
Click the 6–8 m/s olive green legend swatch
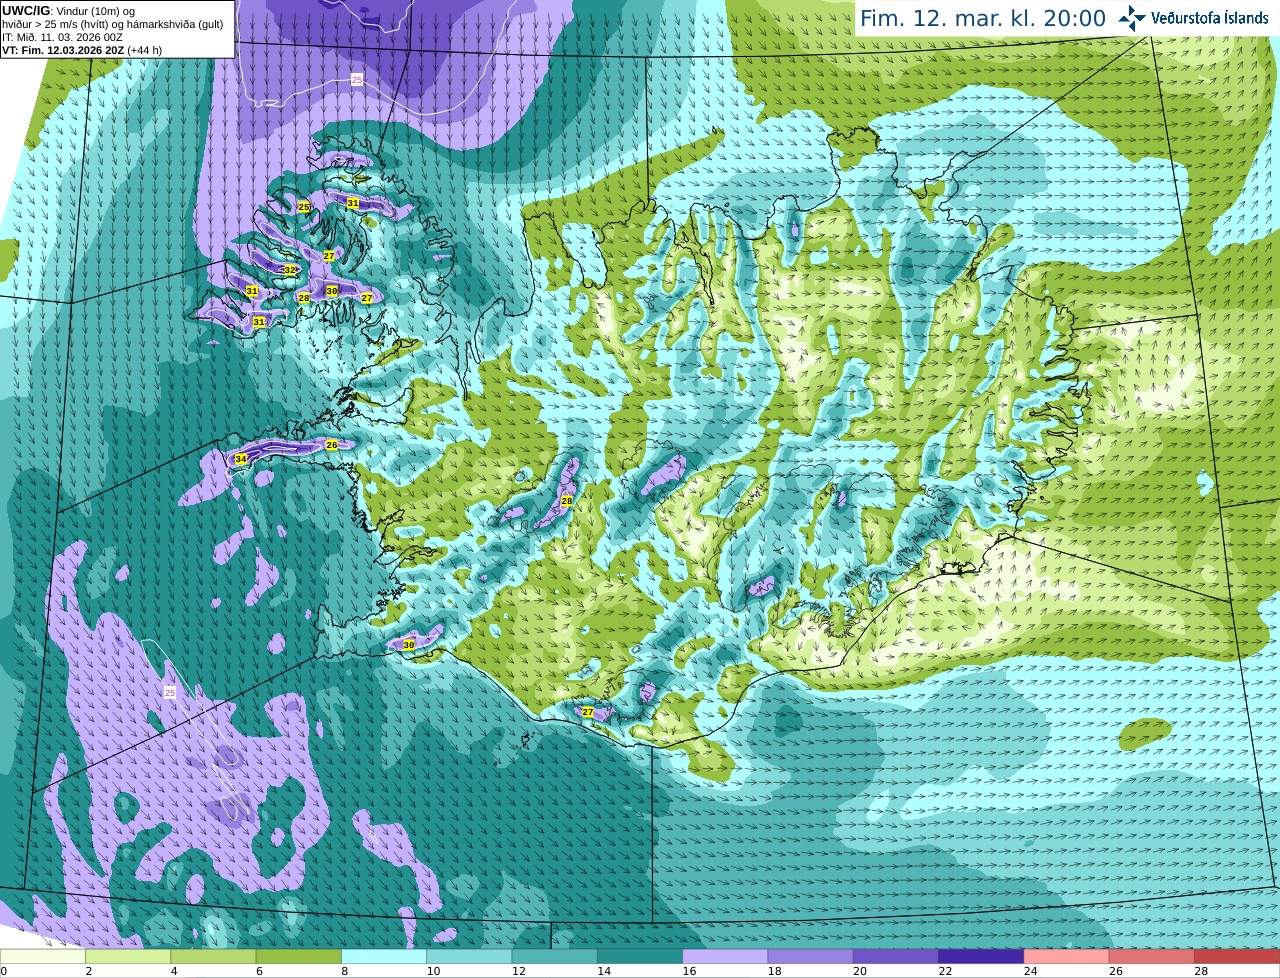[x=298, y=957]
